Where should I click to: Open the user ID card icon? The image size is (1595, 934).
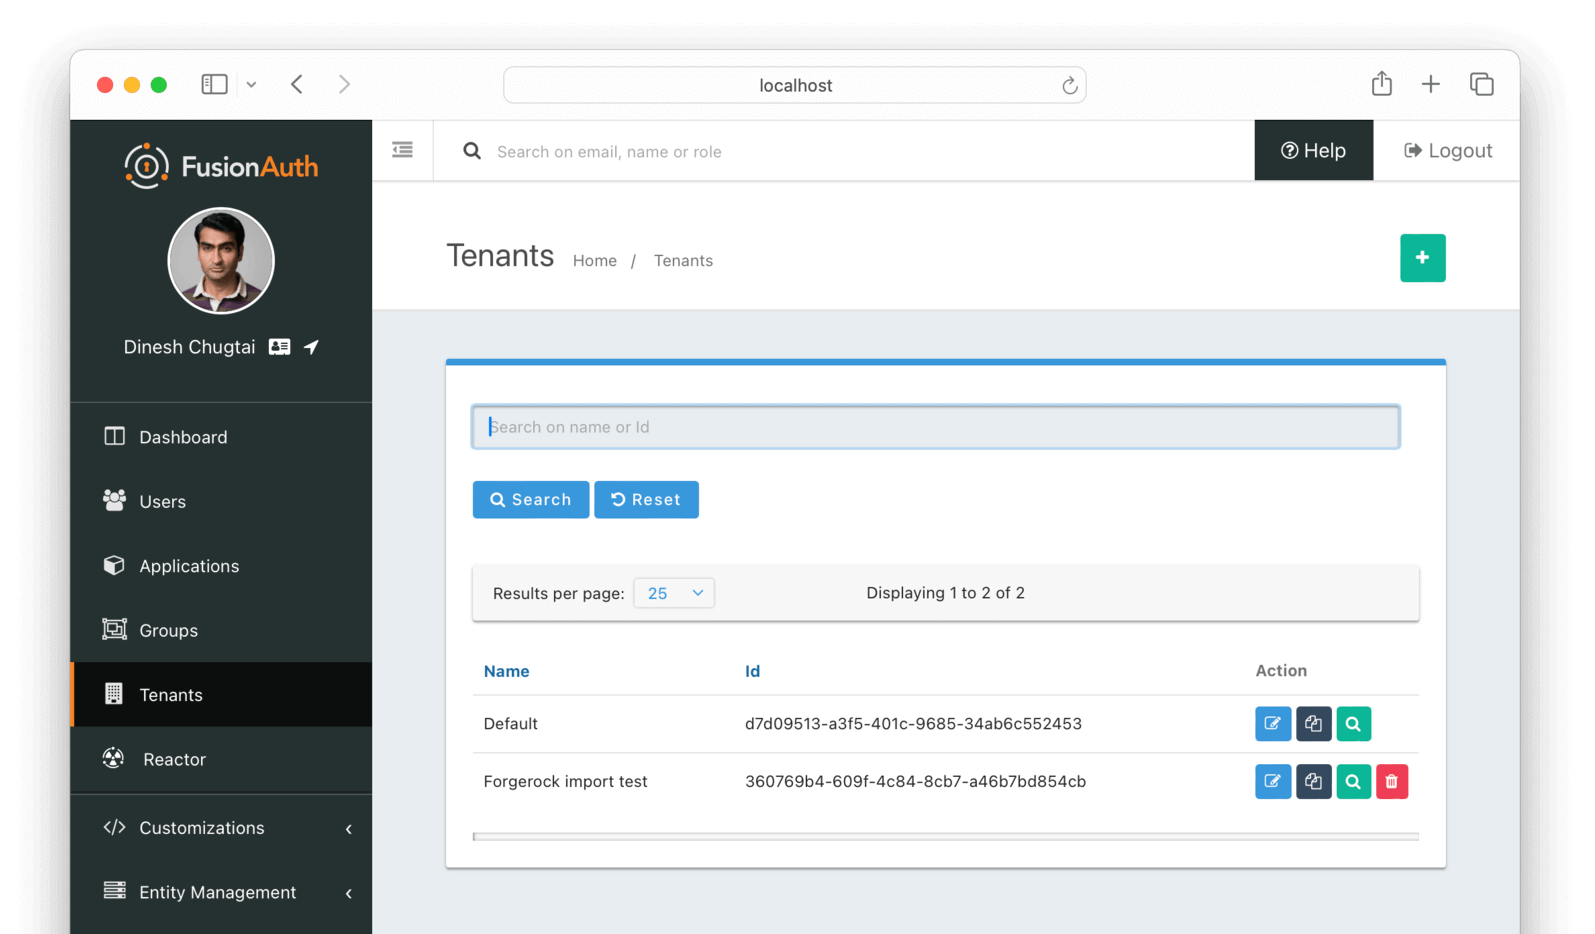click(x=280, y=347)
